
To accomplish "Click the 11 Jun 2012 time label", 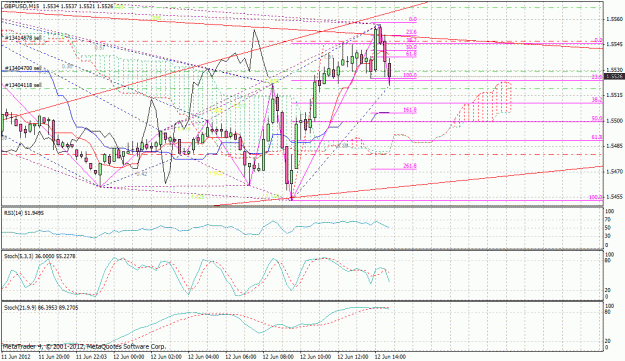I will (16, 357).
